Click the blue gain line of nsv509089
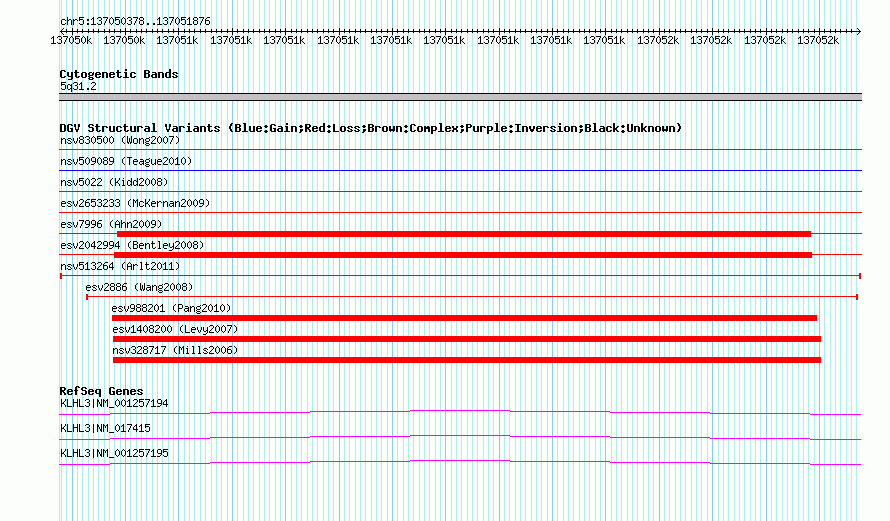890x521 pixels. coord(460,170)
